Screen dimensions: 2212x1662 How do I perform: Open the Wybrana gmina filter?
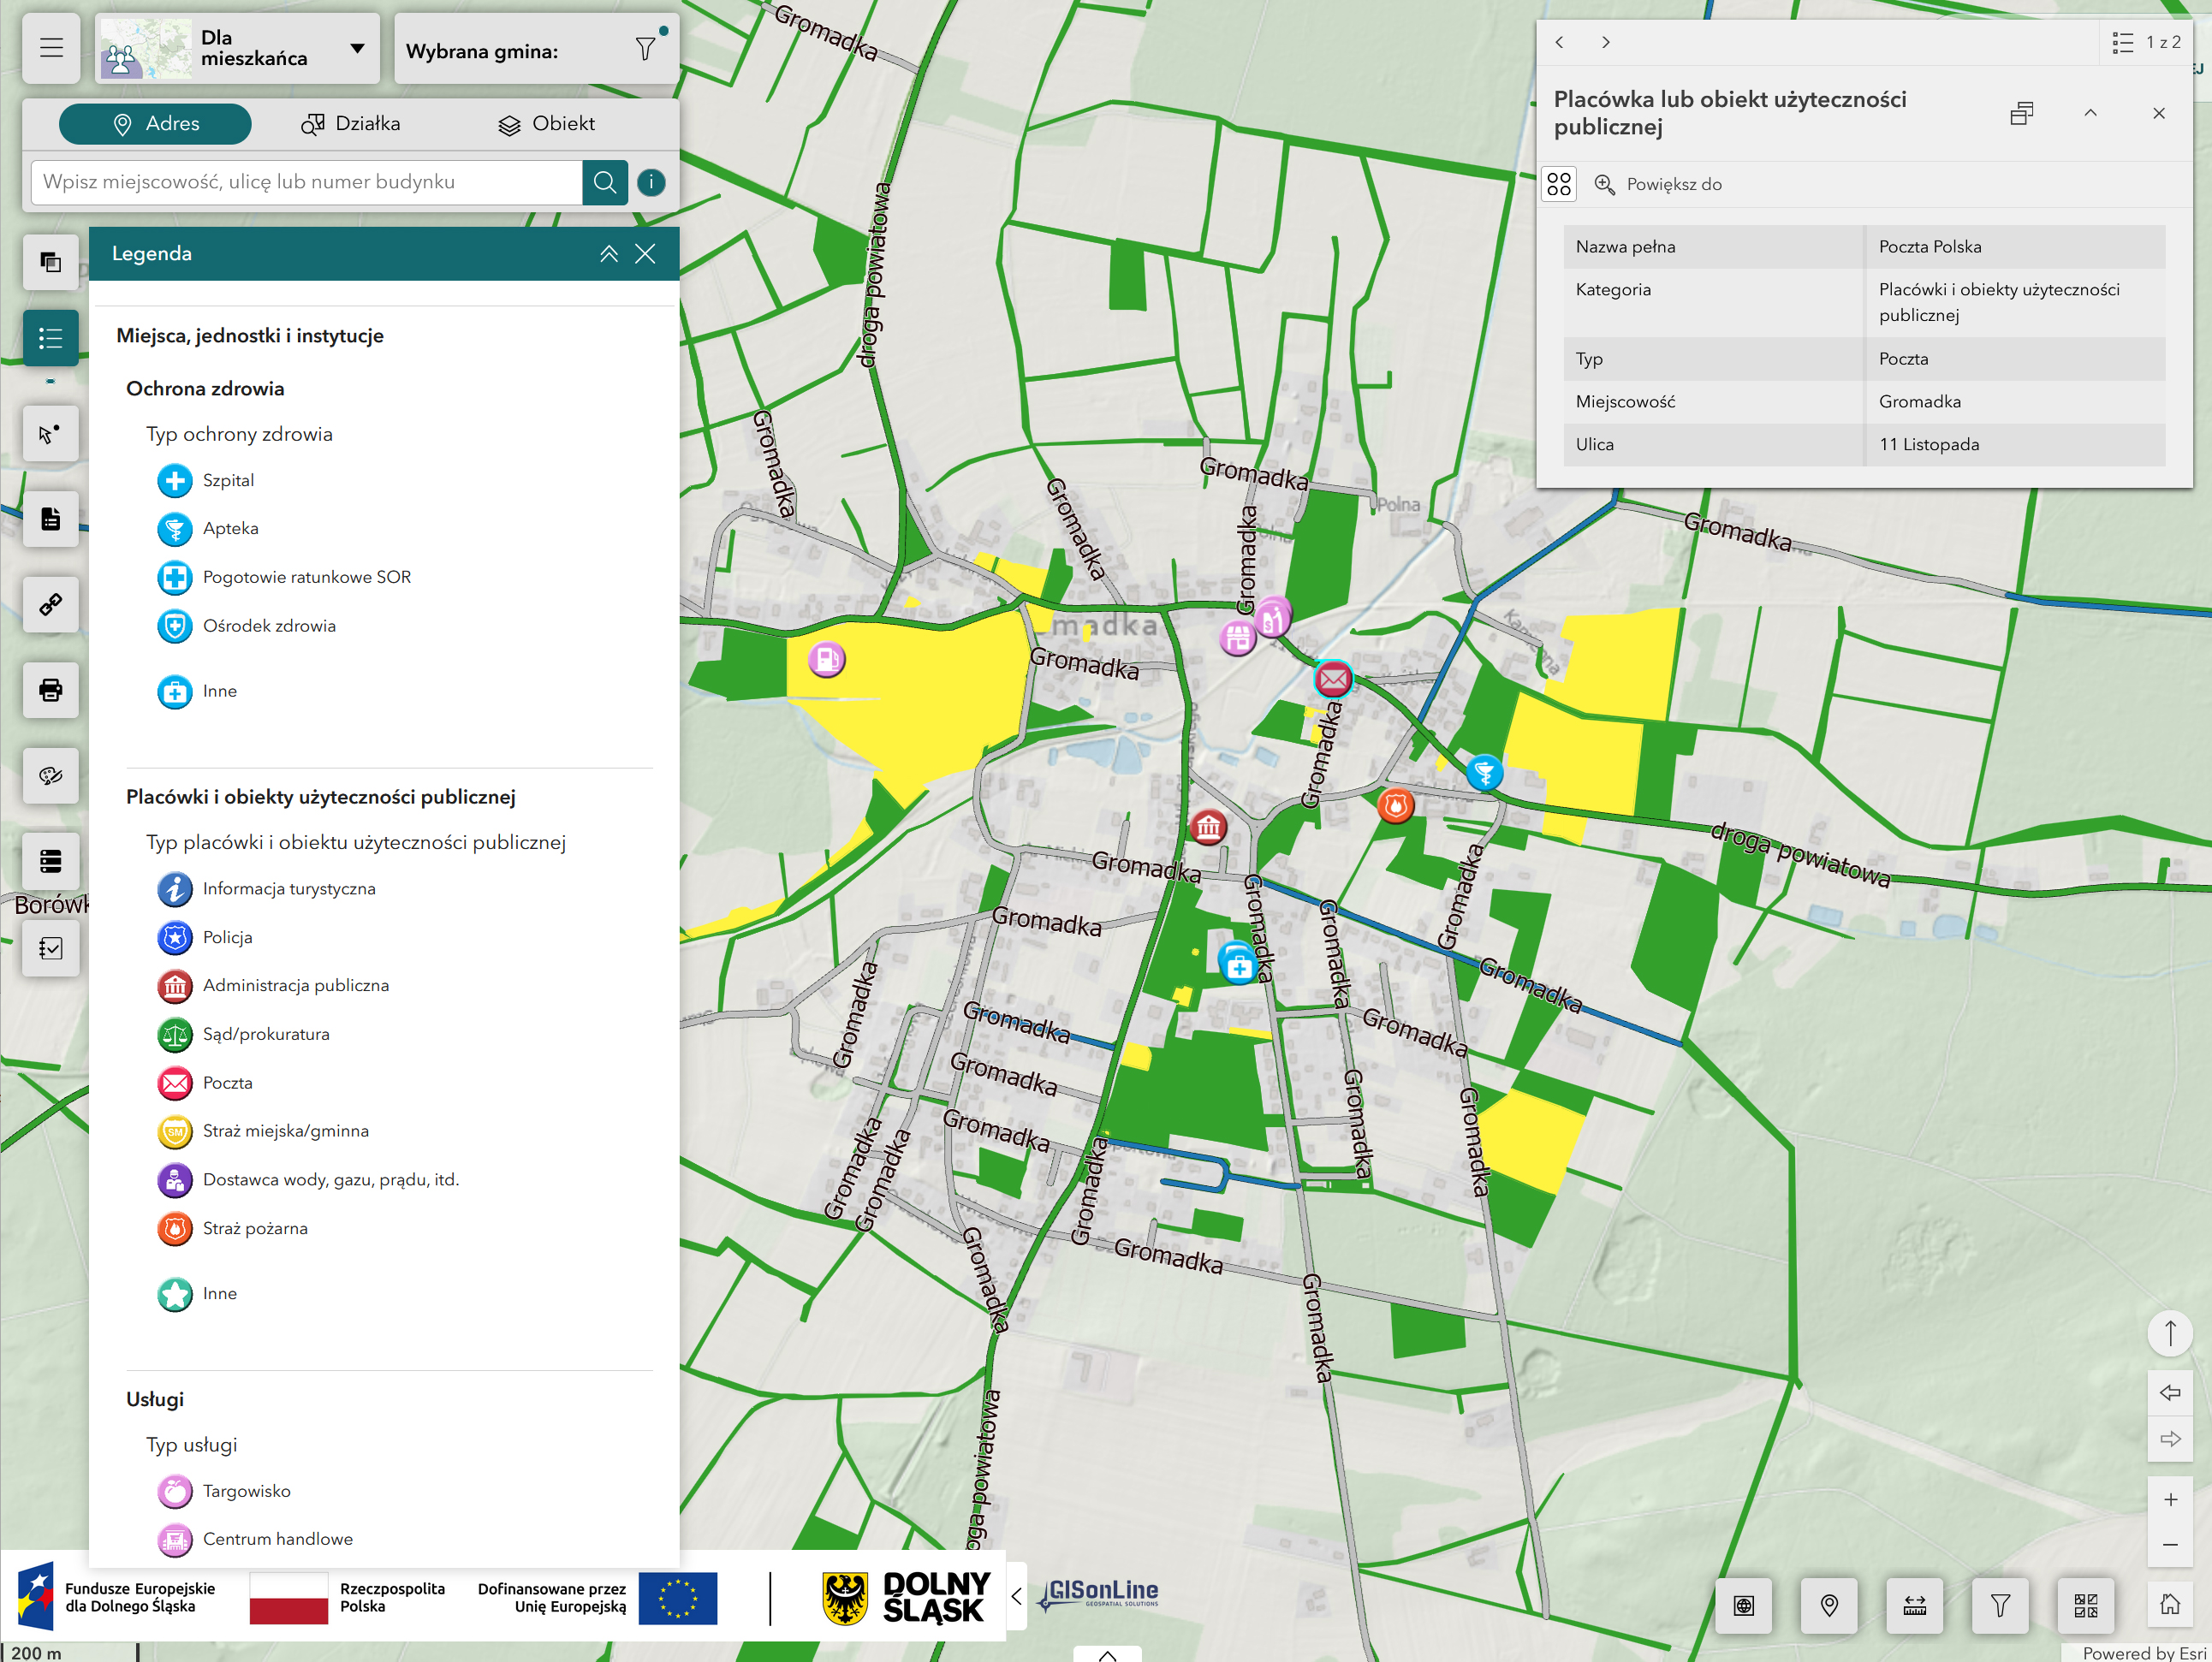(x=646, y=50)
